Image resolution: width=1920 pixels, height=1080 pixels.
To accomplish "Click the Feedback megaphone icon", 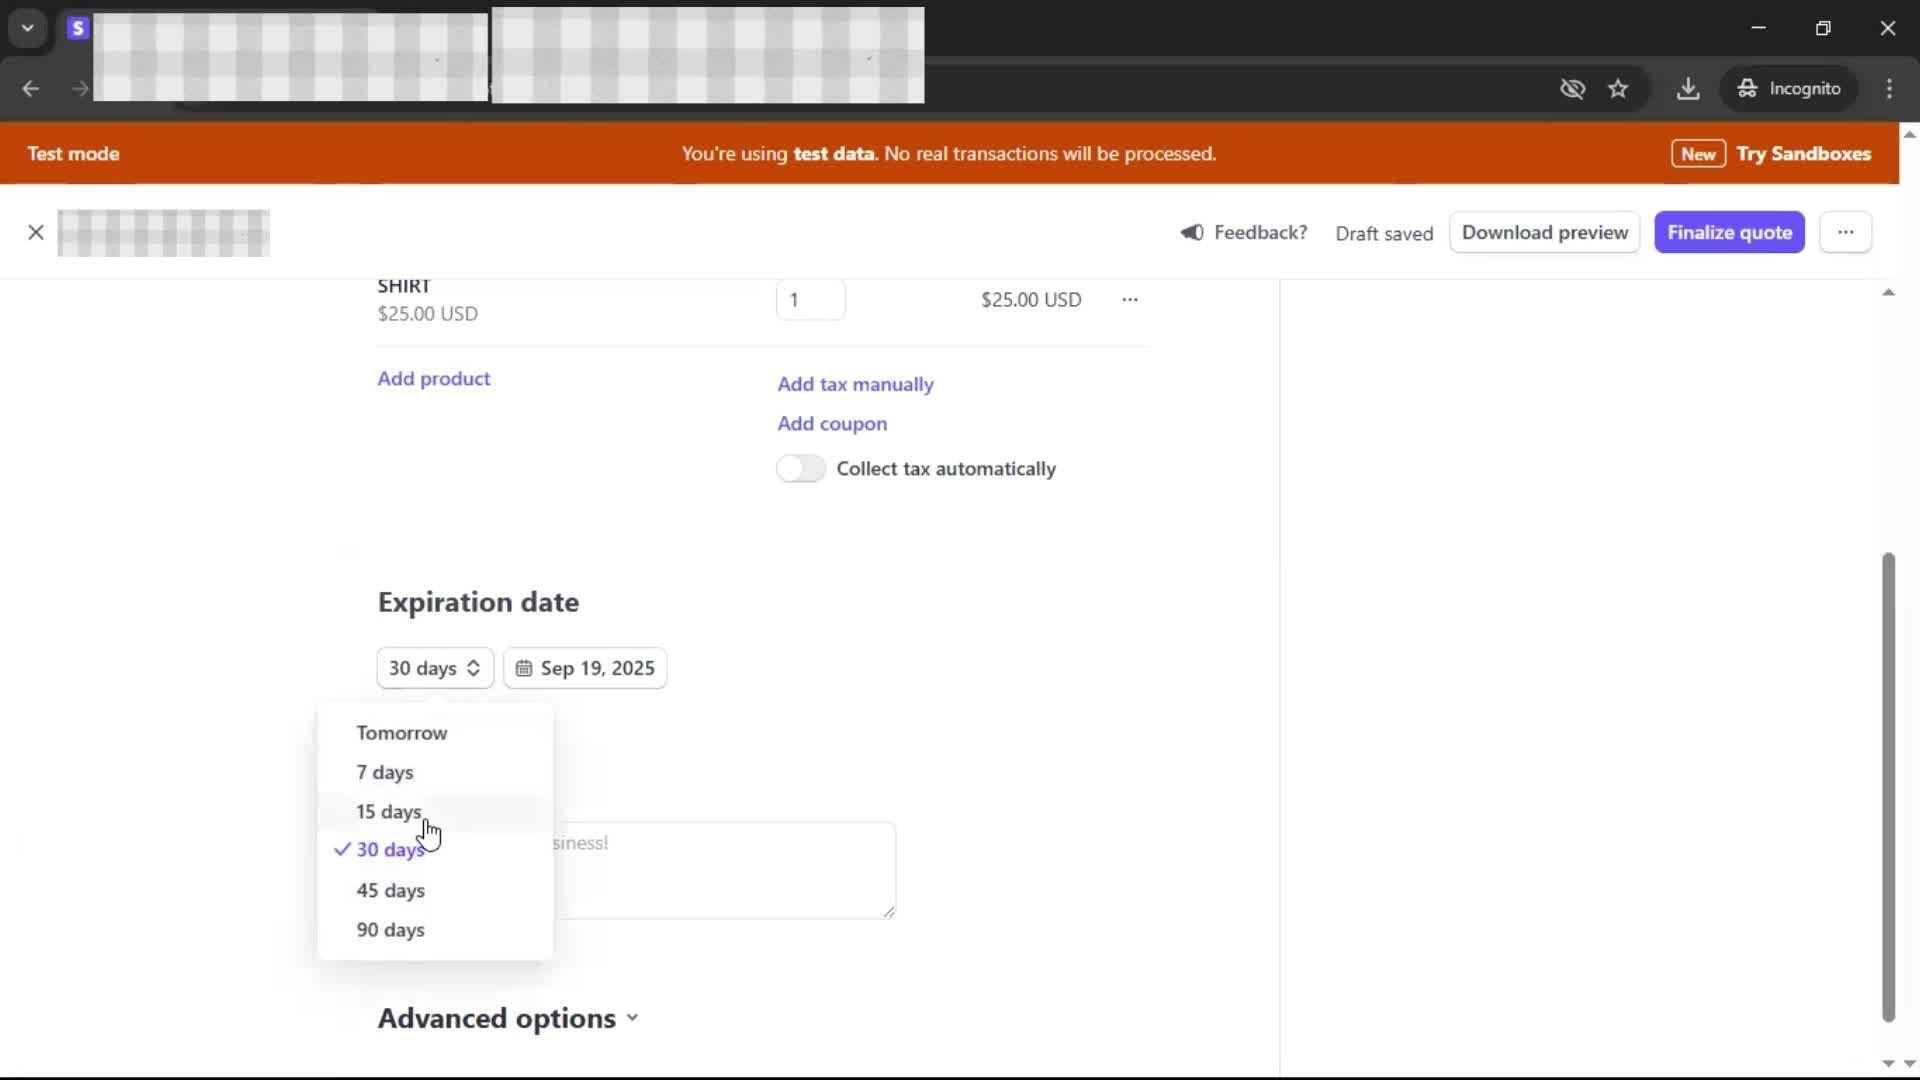I will coord(1192,232).
